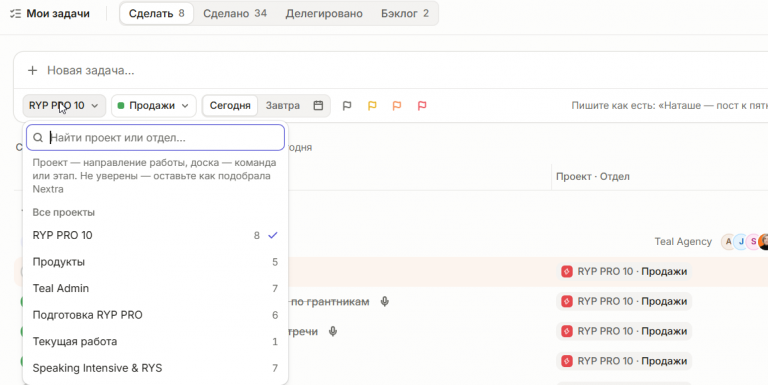Click the Teal Agency label
The height and width of the screenshot is (385, 768).
click(683, 241)
